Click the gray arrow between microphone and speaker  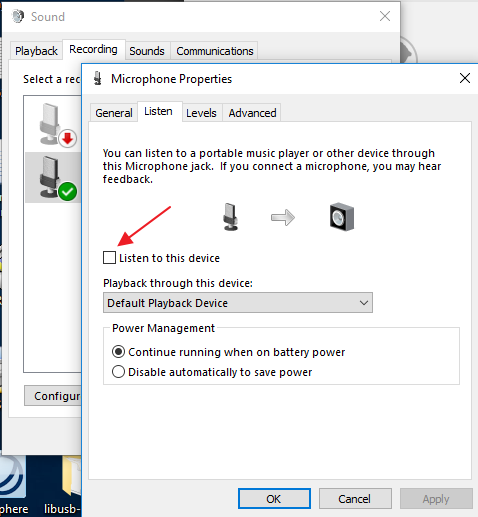pos(283,218)
